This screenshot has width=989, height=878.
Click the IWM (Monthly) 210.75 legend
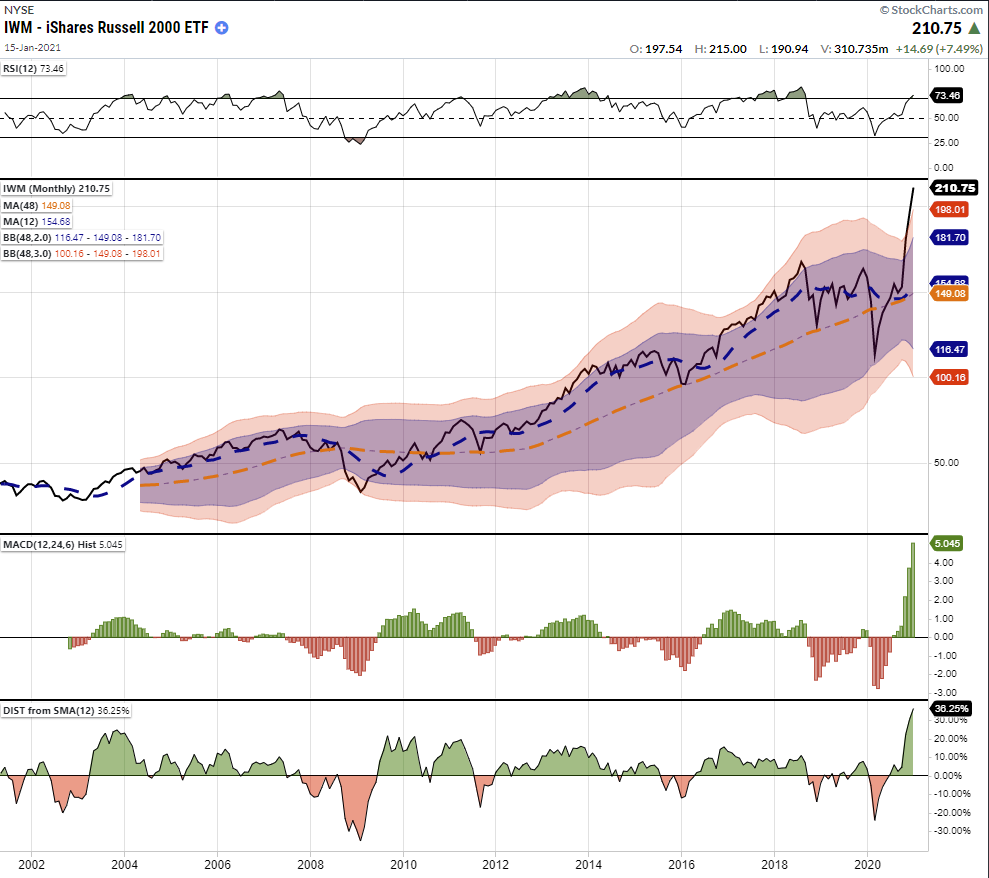(x=57, y=189)
